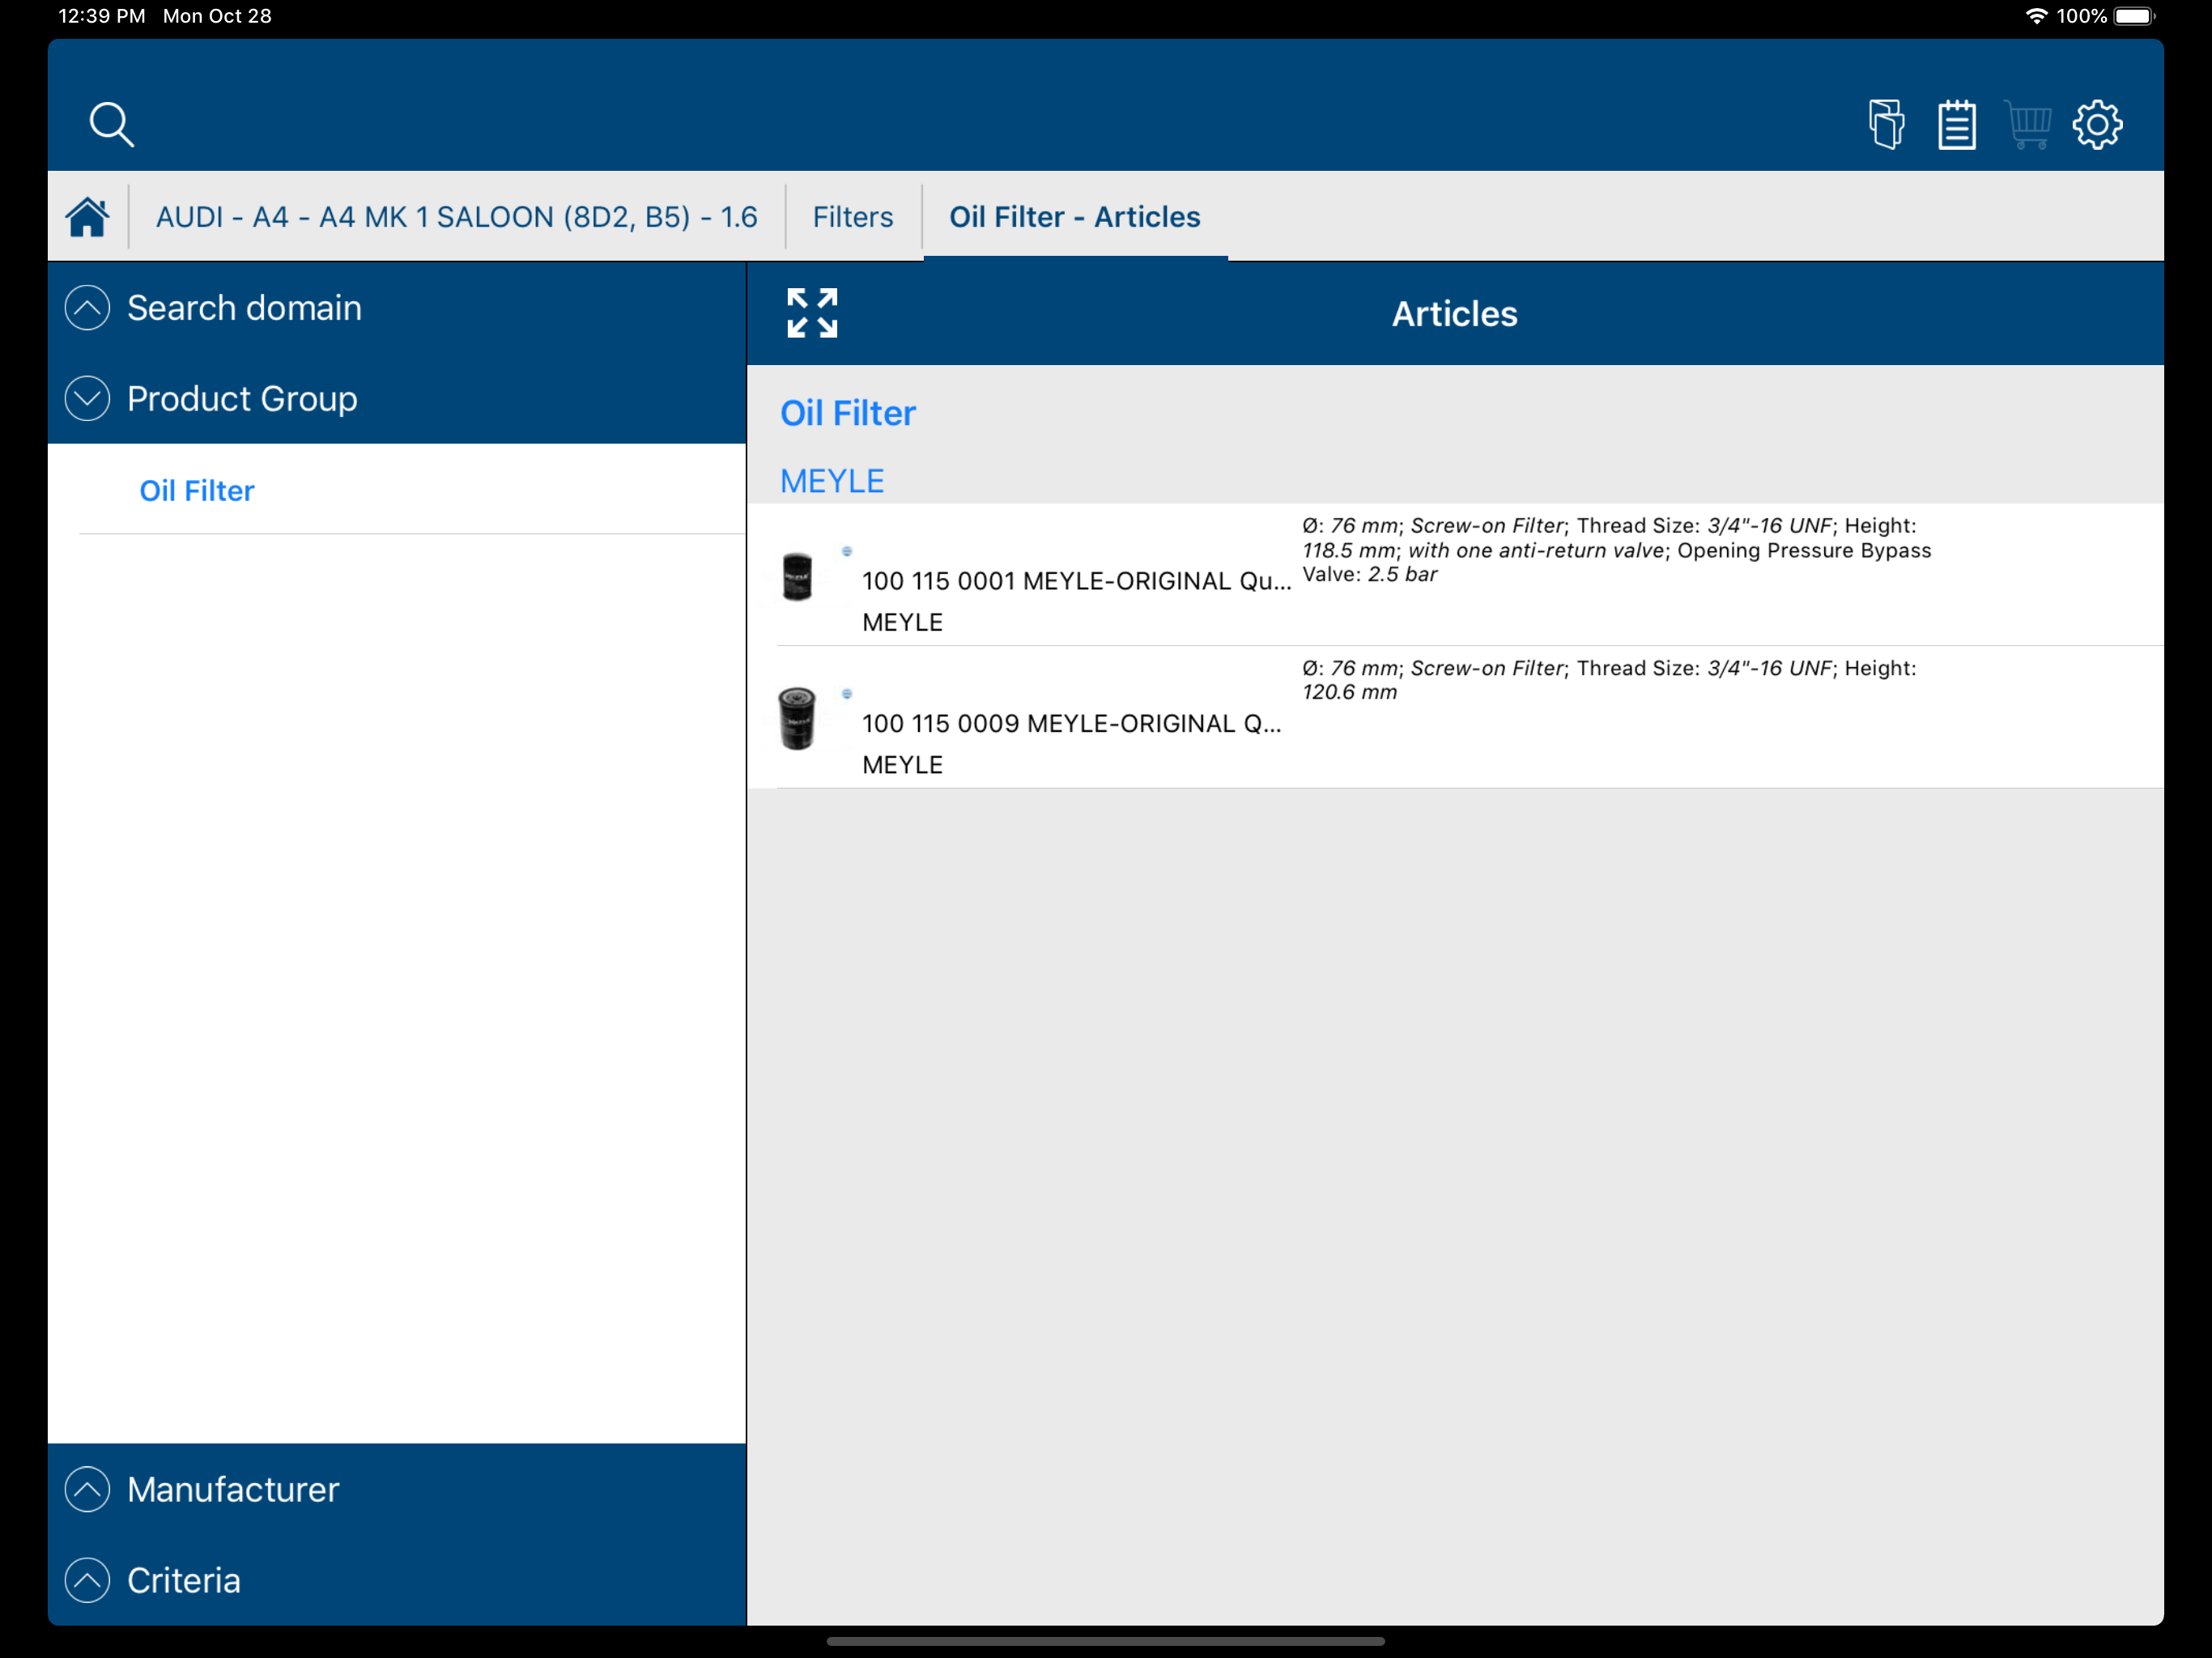The height and width of the screenshot is (1658, 2212).
Task: Expand the Manufacturer section
Action: (397, 1489)
